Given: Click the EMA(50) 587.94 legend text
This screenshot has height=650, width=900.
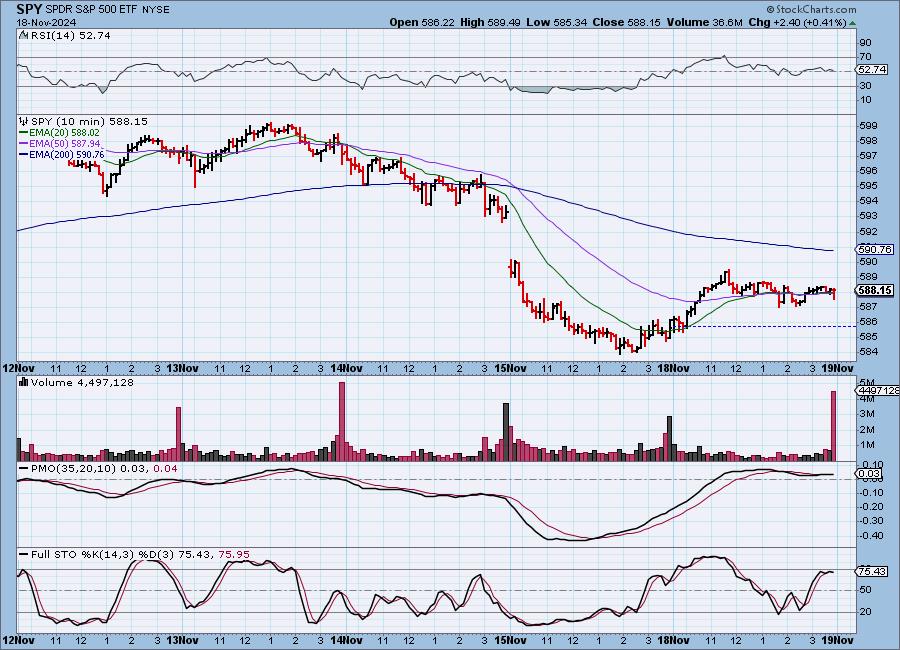Looking at the screenshot, I should (x=64, y=144).
